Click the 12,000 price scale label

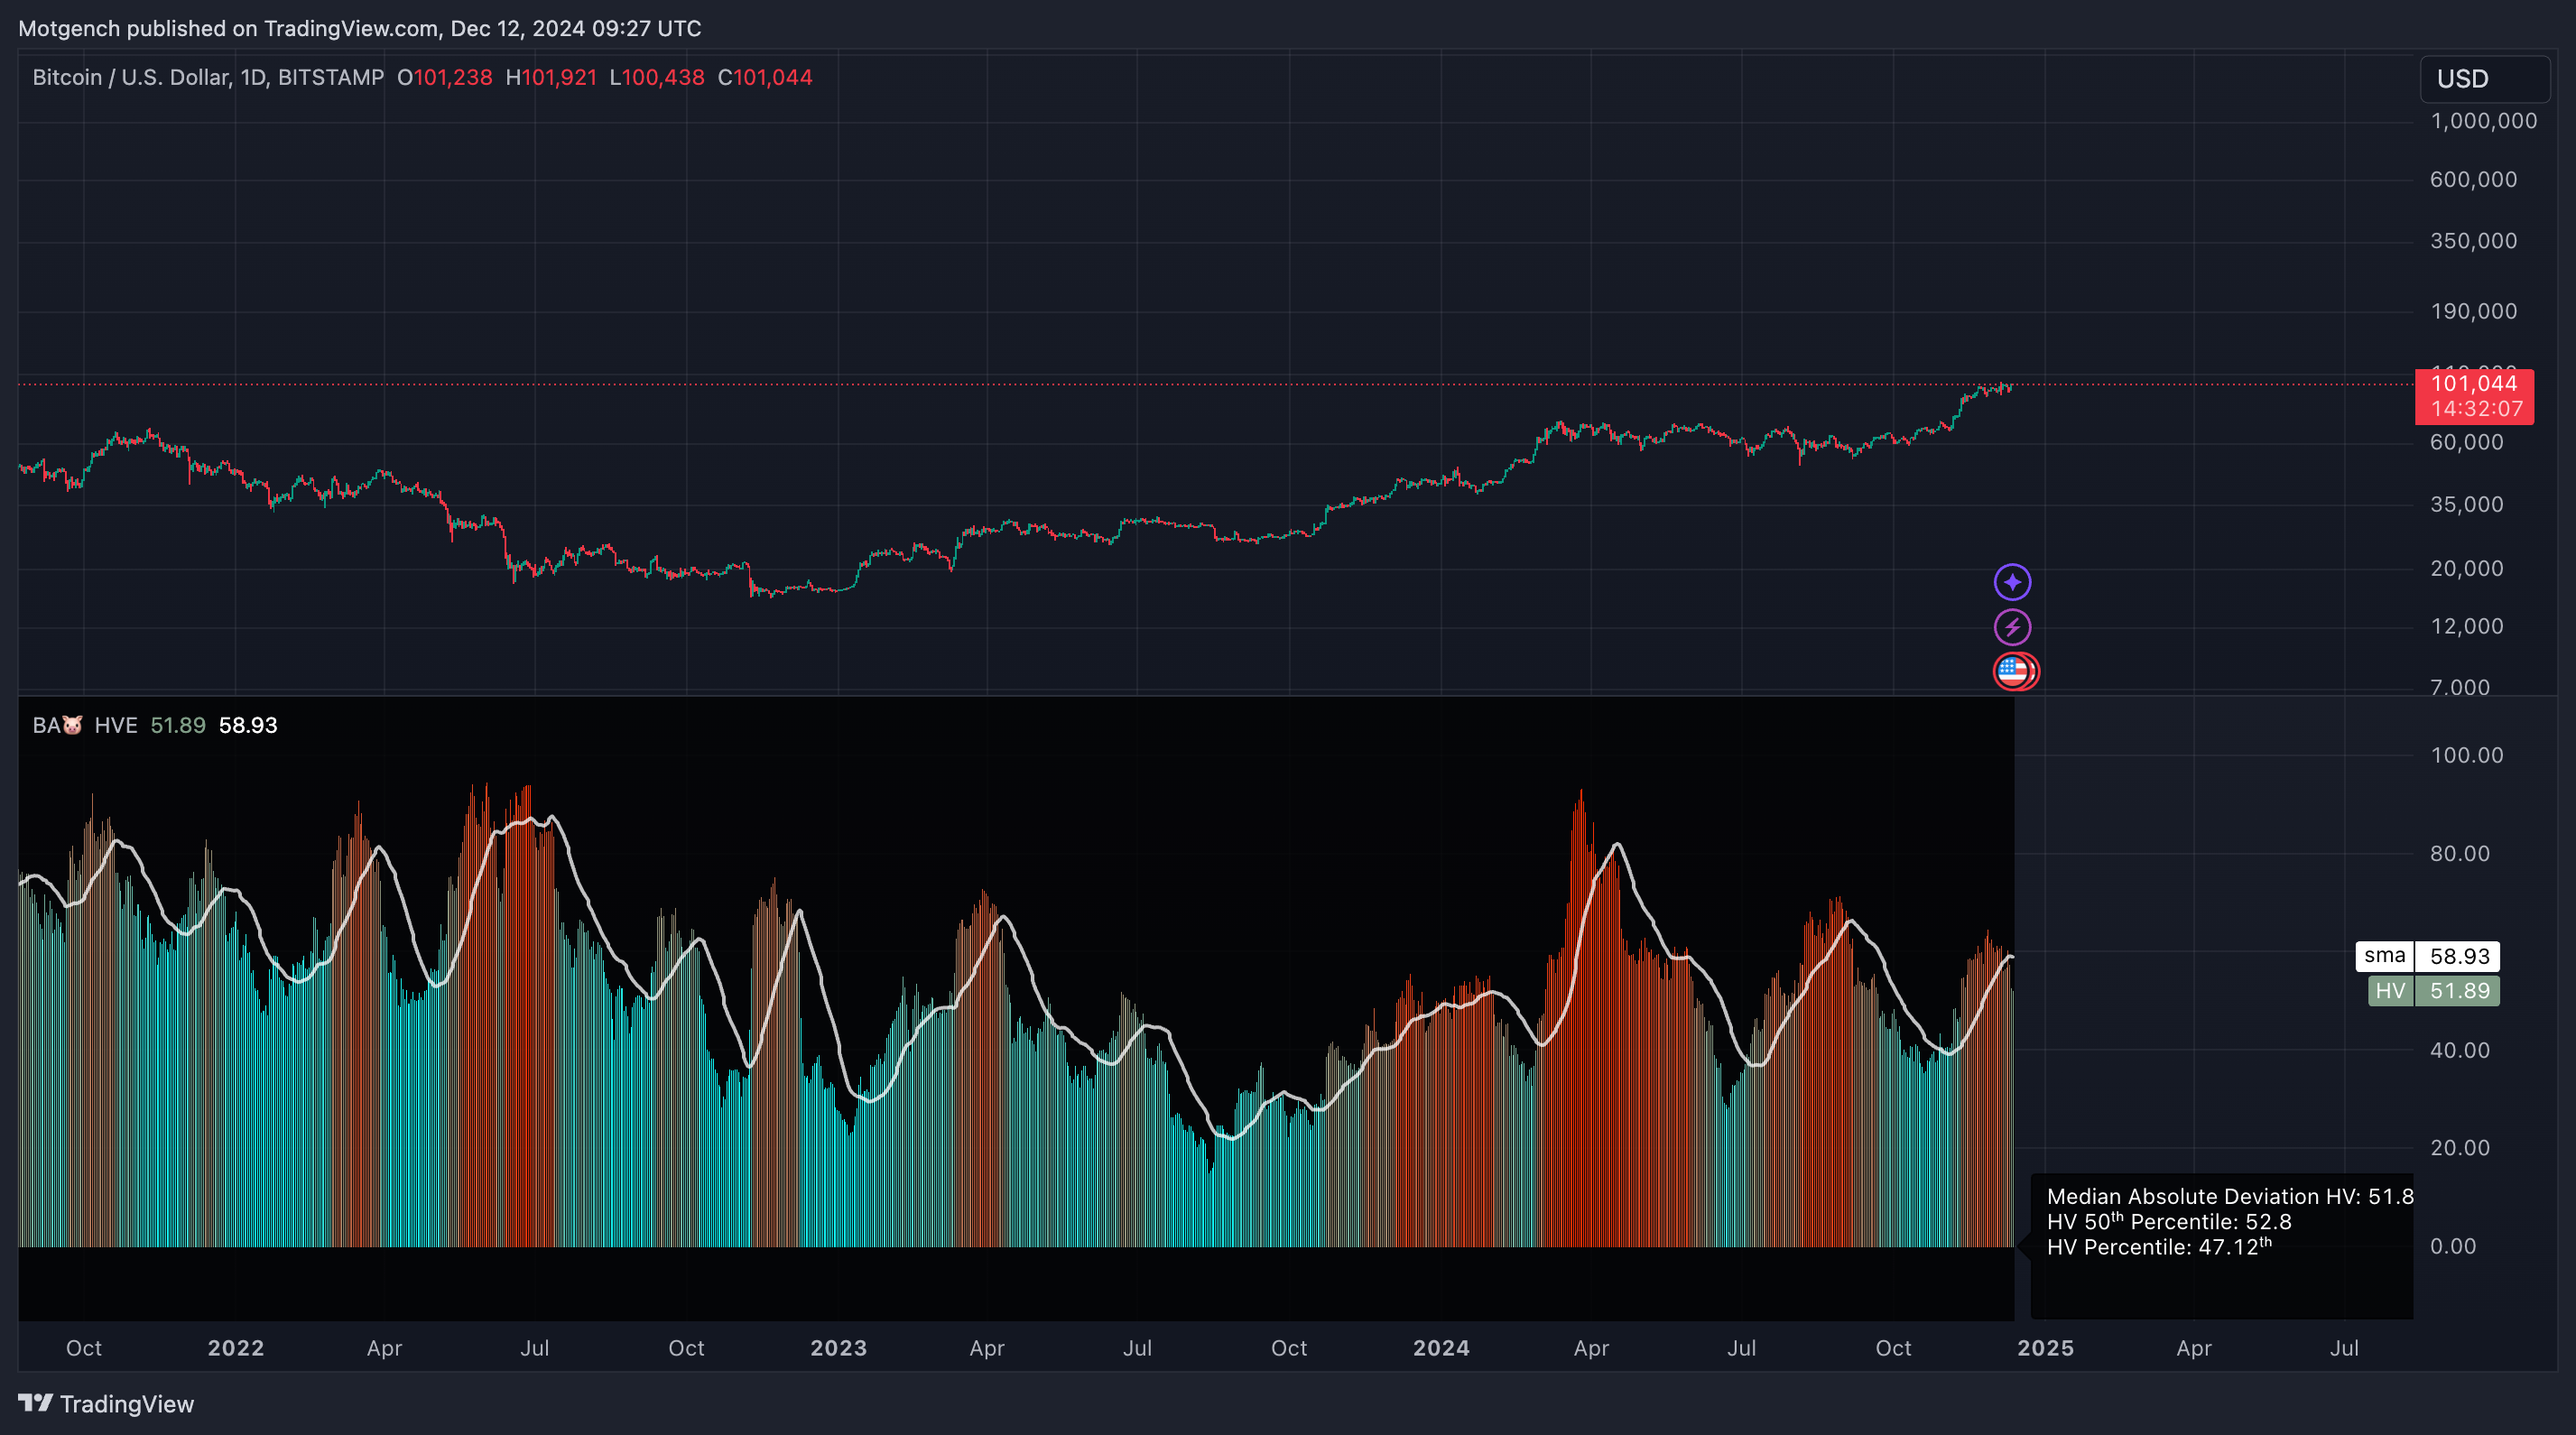pyautogui.click(x=2467, y=626)
